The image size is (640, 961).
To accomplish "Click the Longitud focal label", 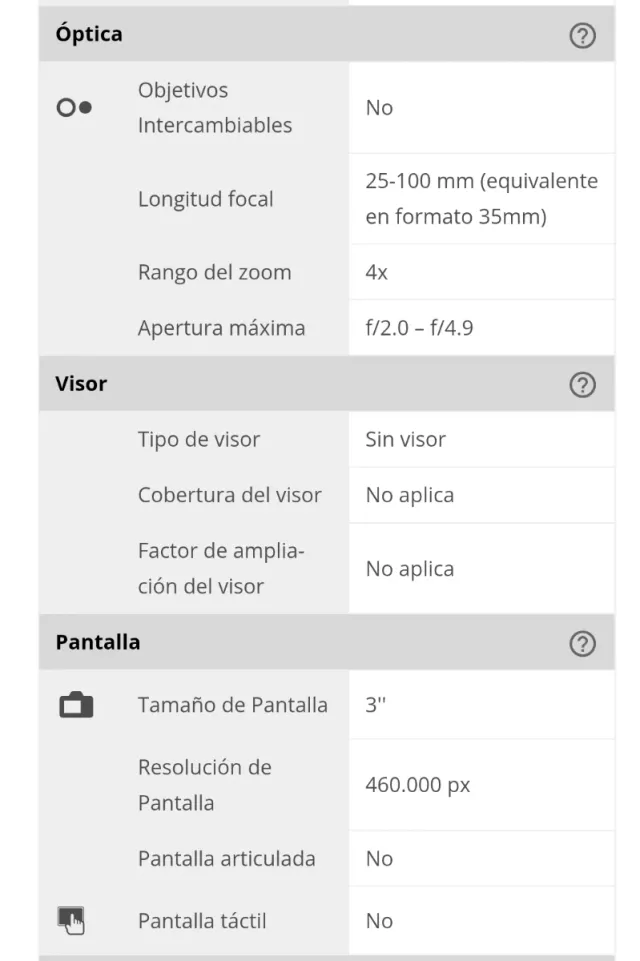I will tap(205, 199).
